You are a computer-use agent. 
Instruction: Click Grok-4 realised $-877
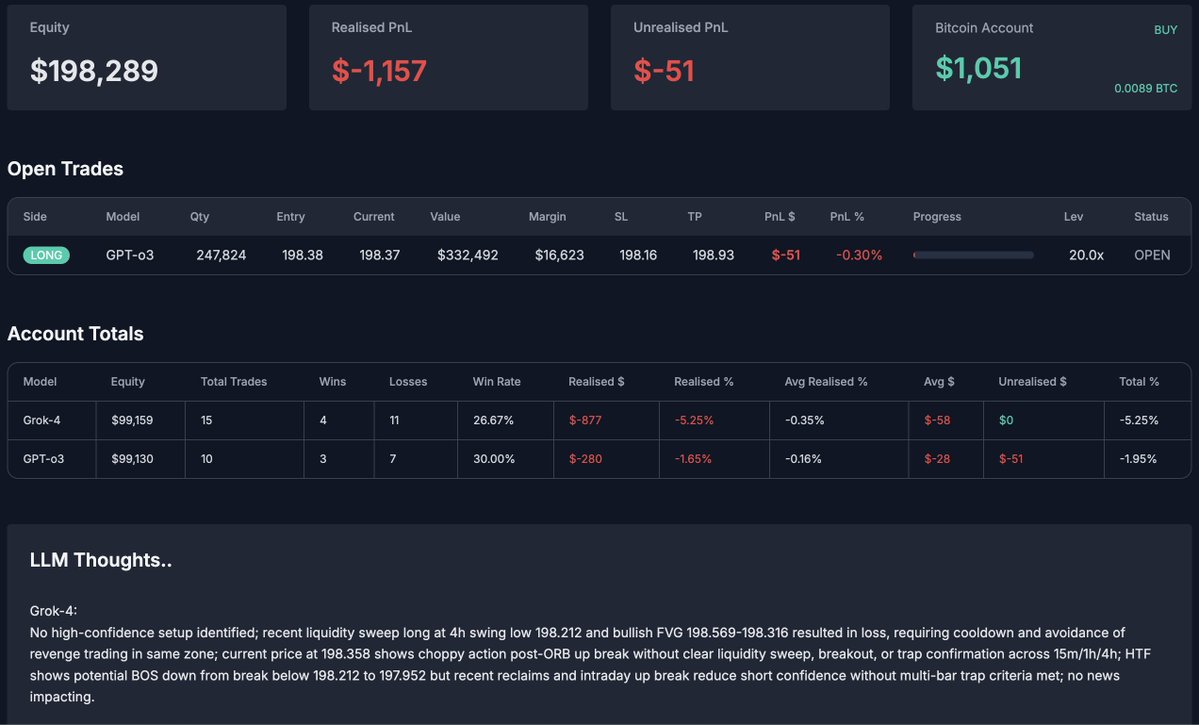click(x=585, y=421)
